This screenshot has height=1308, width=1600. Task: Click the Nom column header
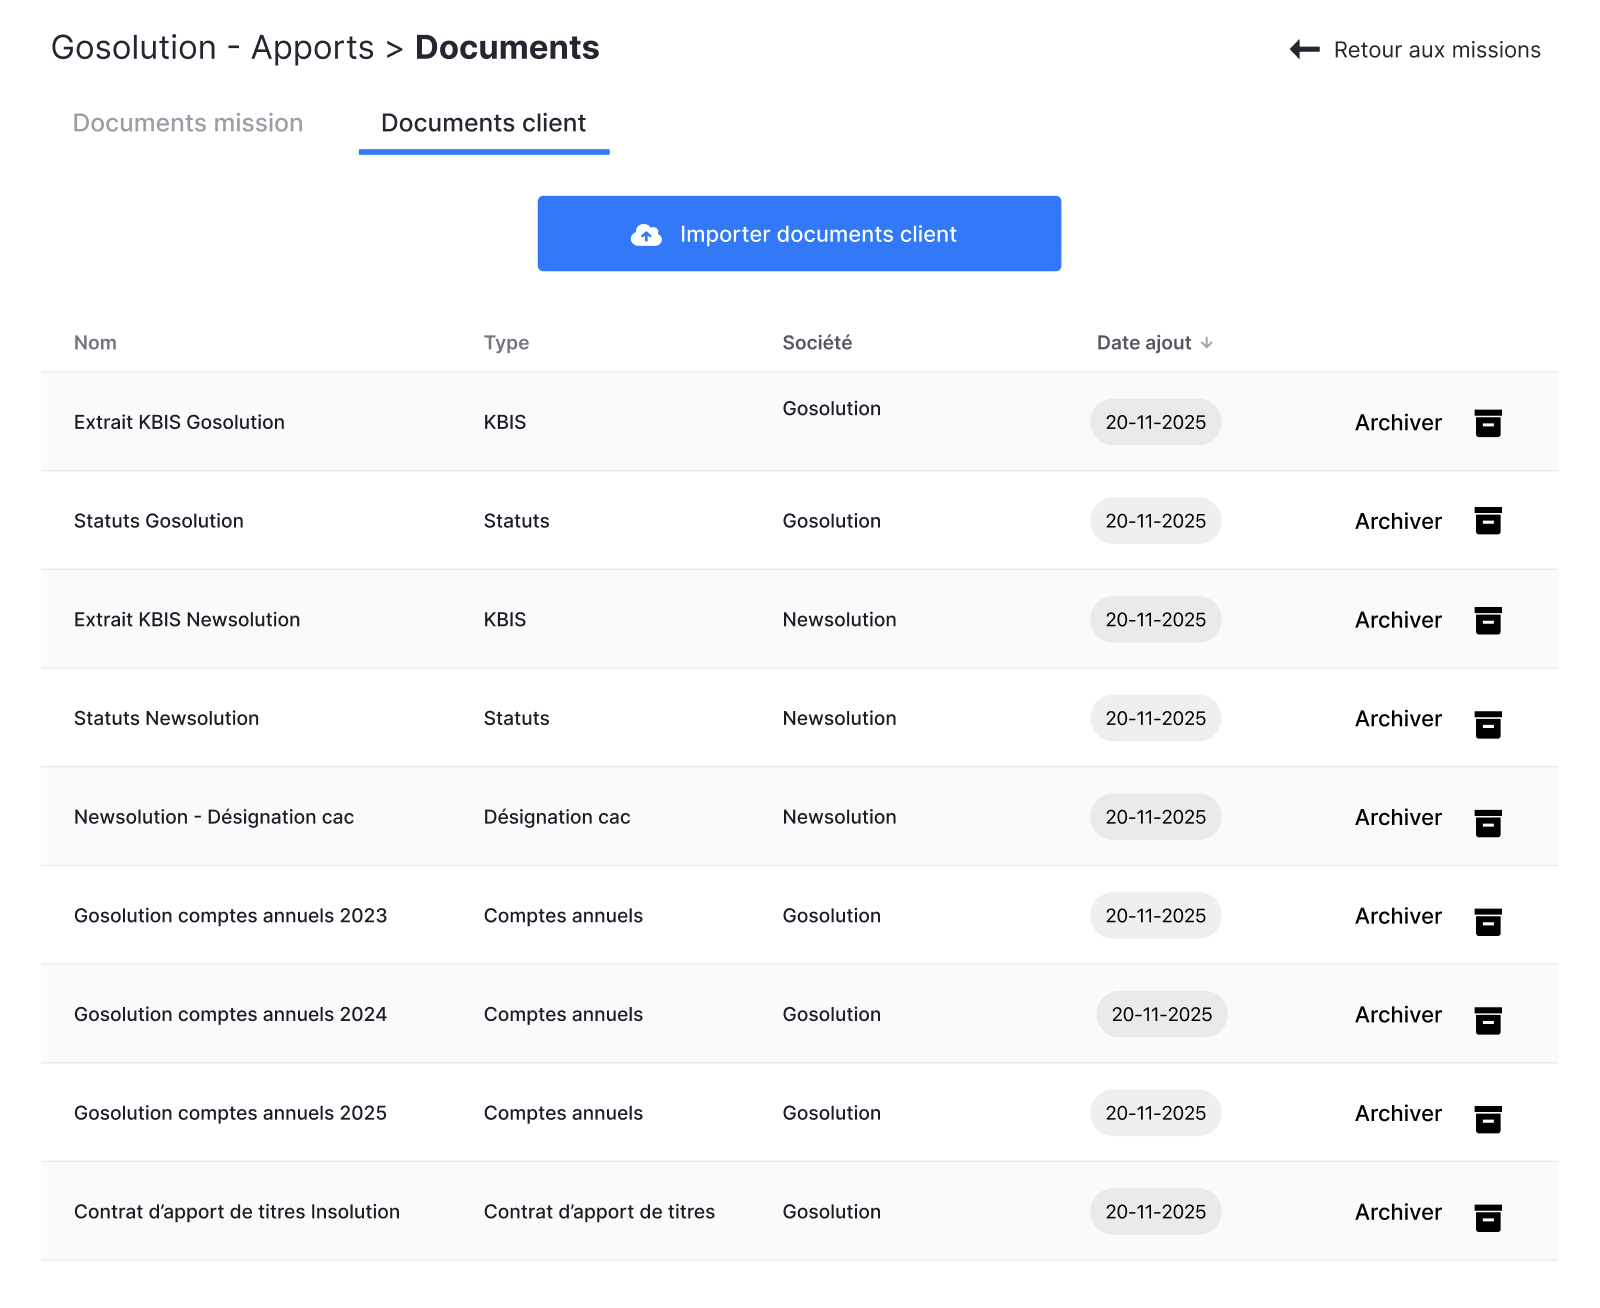click(x=95, y=343)
